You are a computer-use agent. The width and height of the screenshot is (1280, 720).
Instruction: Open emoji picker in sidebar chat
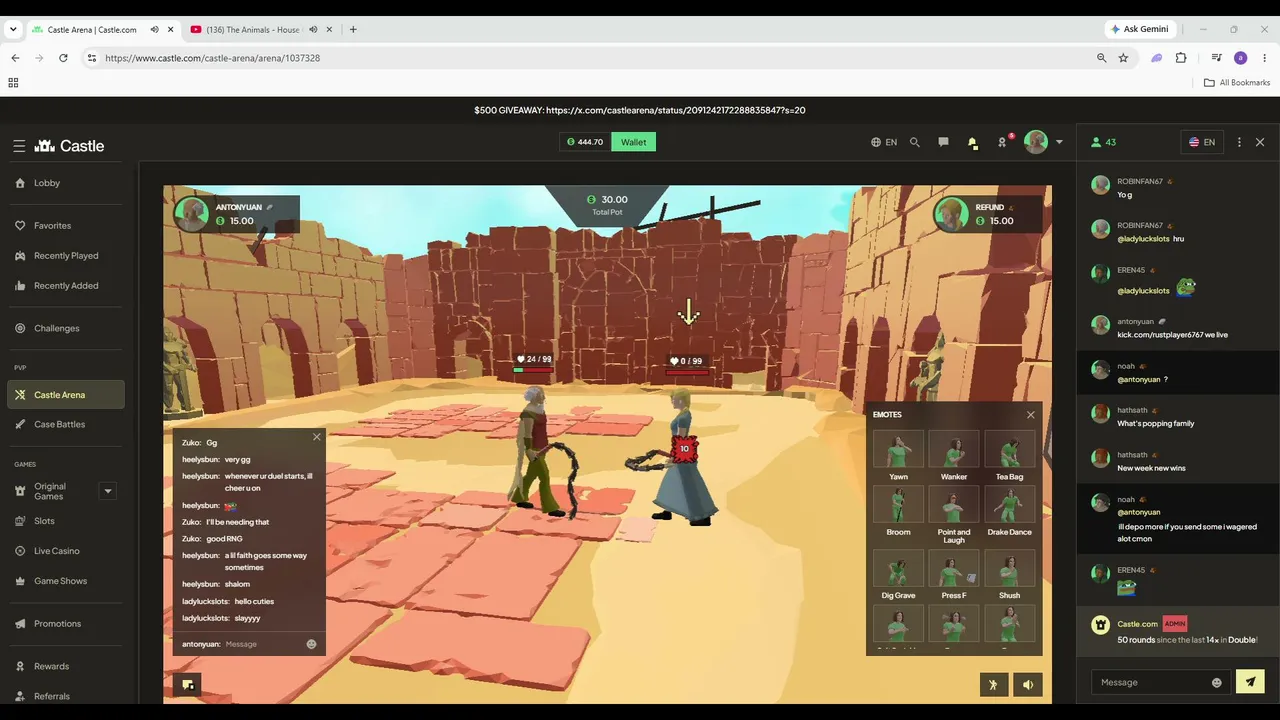[x=1217, y=683]
